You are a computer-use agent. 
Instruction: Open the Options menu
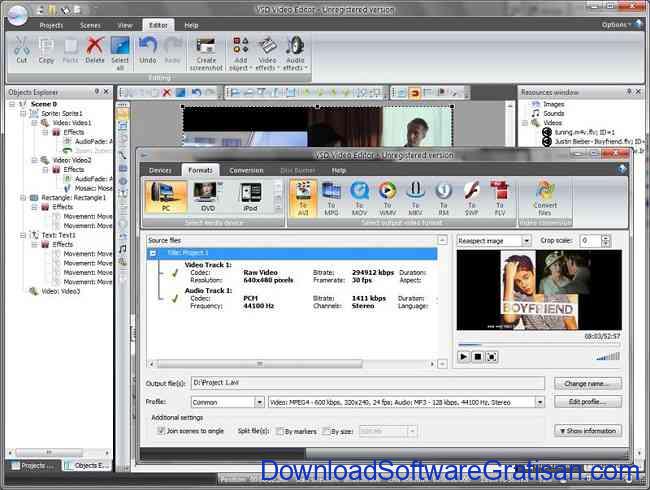tap(616, 25)
